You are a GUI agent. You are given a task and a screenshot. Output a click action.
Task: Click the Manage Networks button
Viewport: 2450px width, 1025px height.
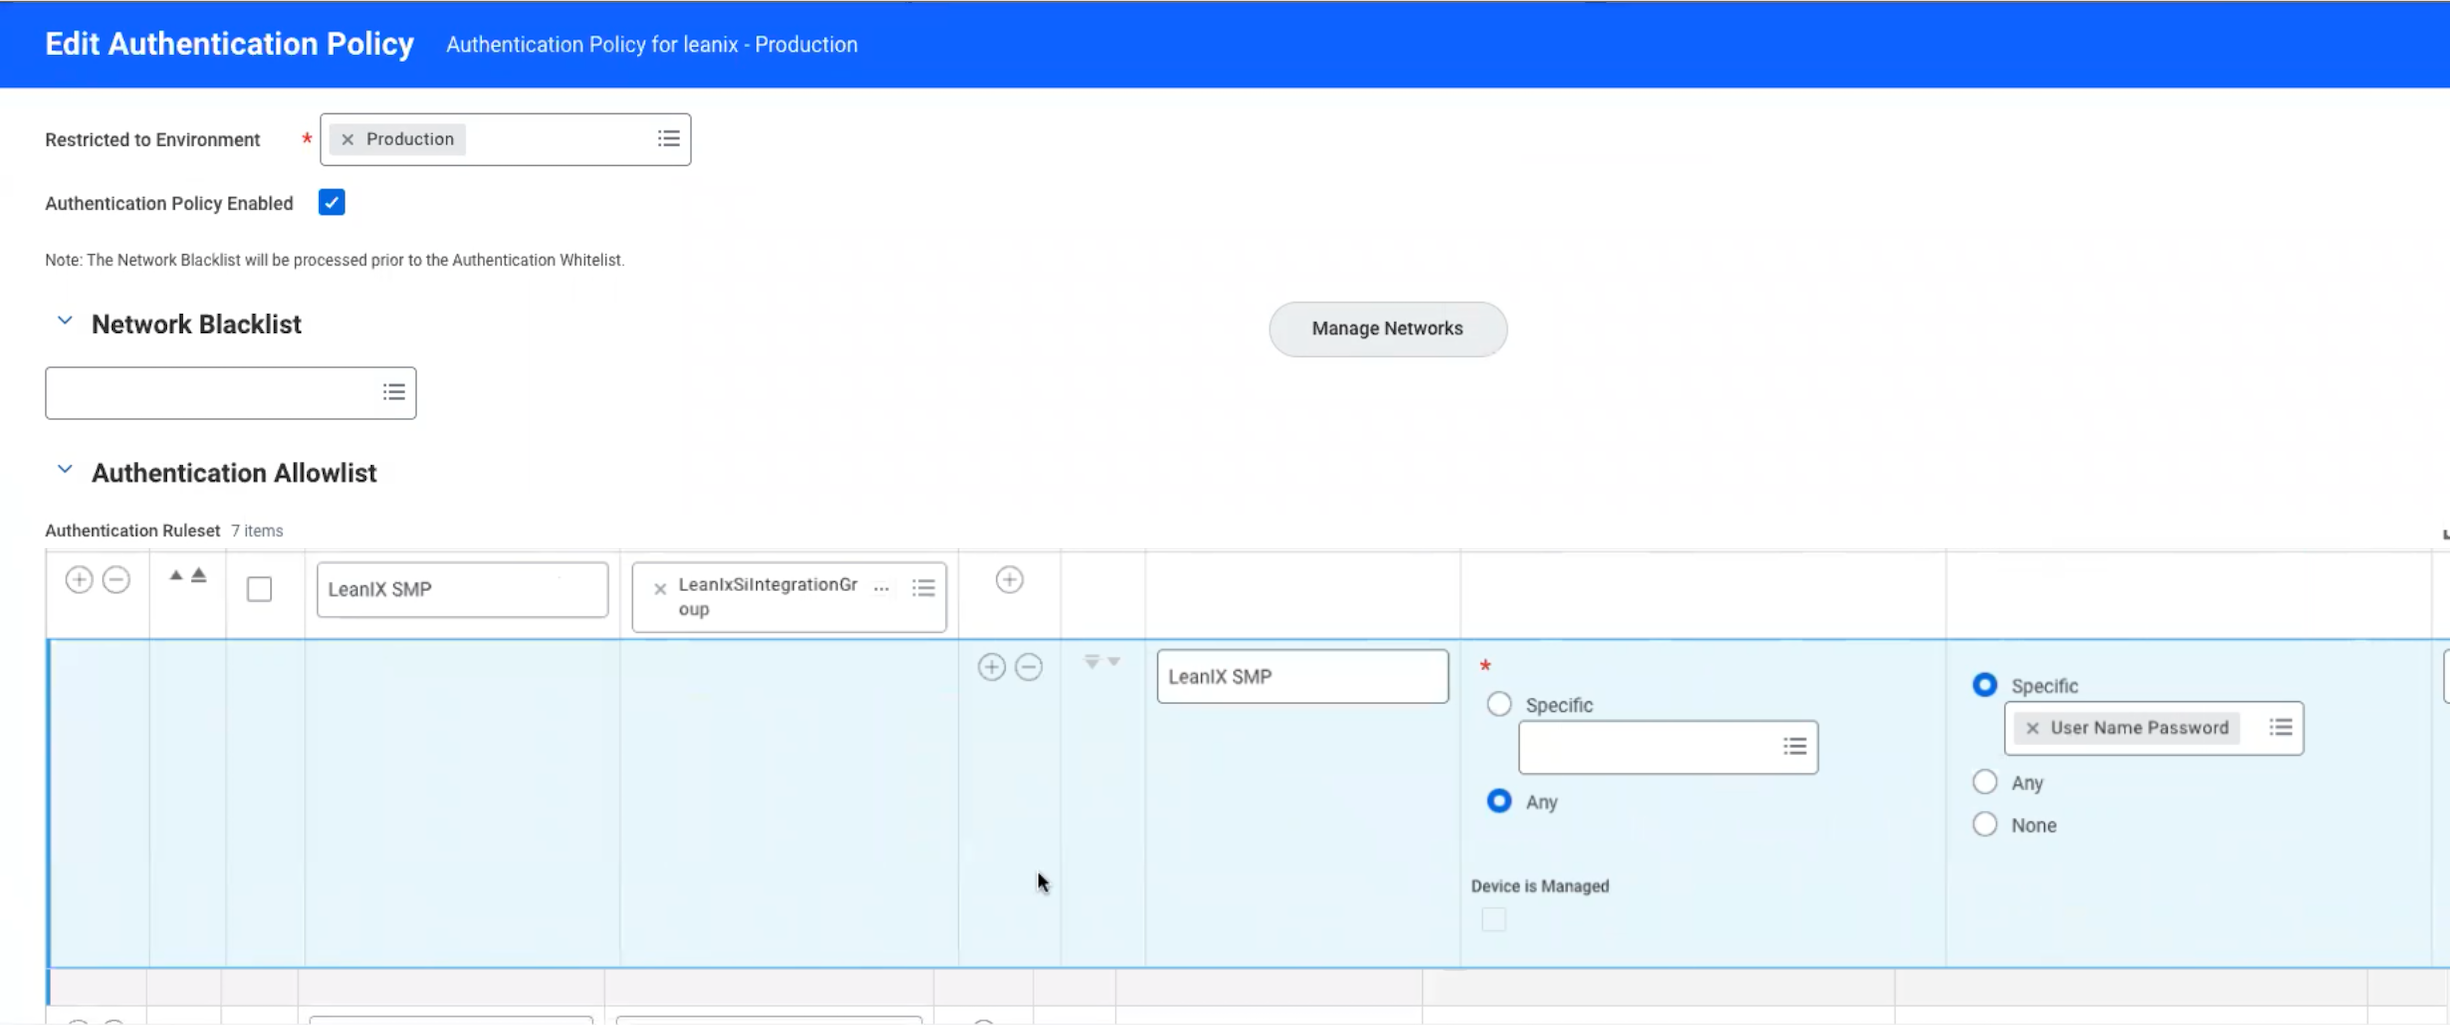coord(1387,328)
